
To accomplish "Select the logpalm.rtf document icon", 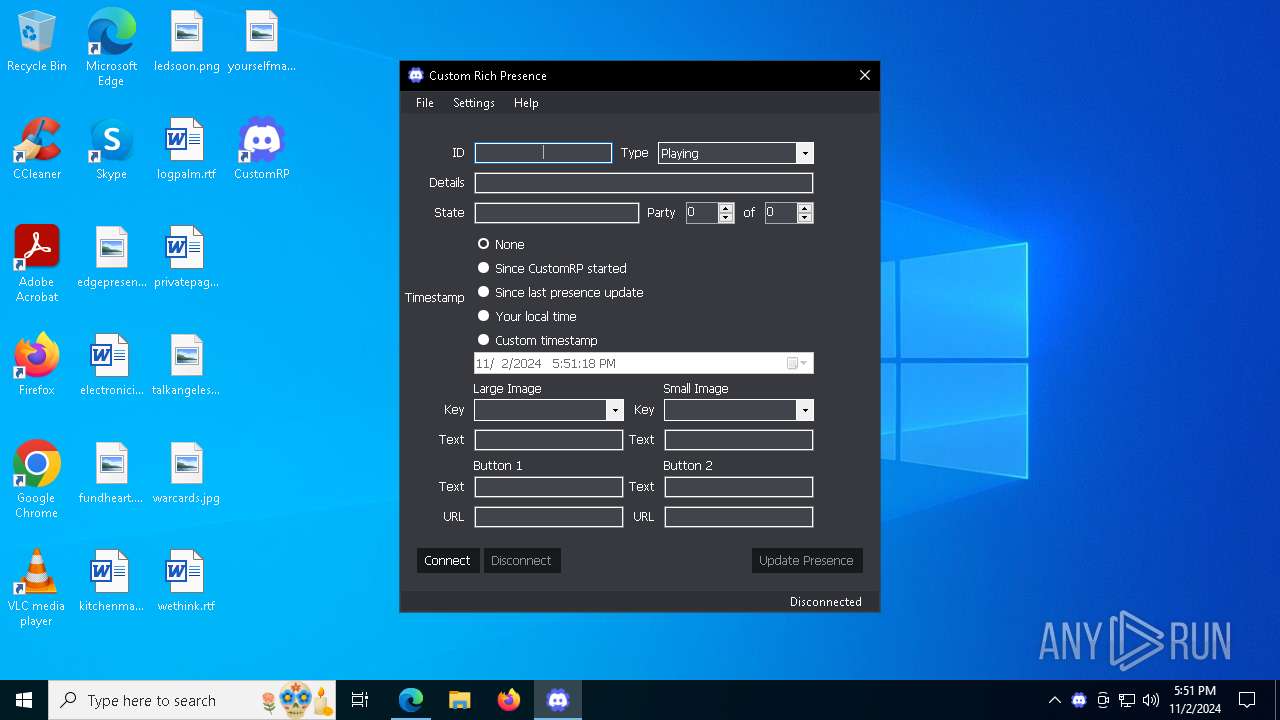I will (x=187, y=150).
